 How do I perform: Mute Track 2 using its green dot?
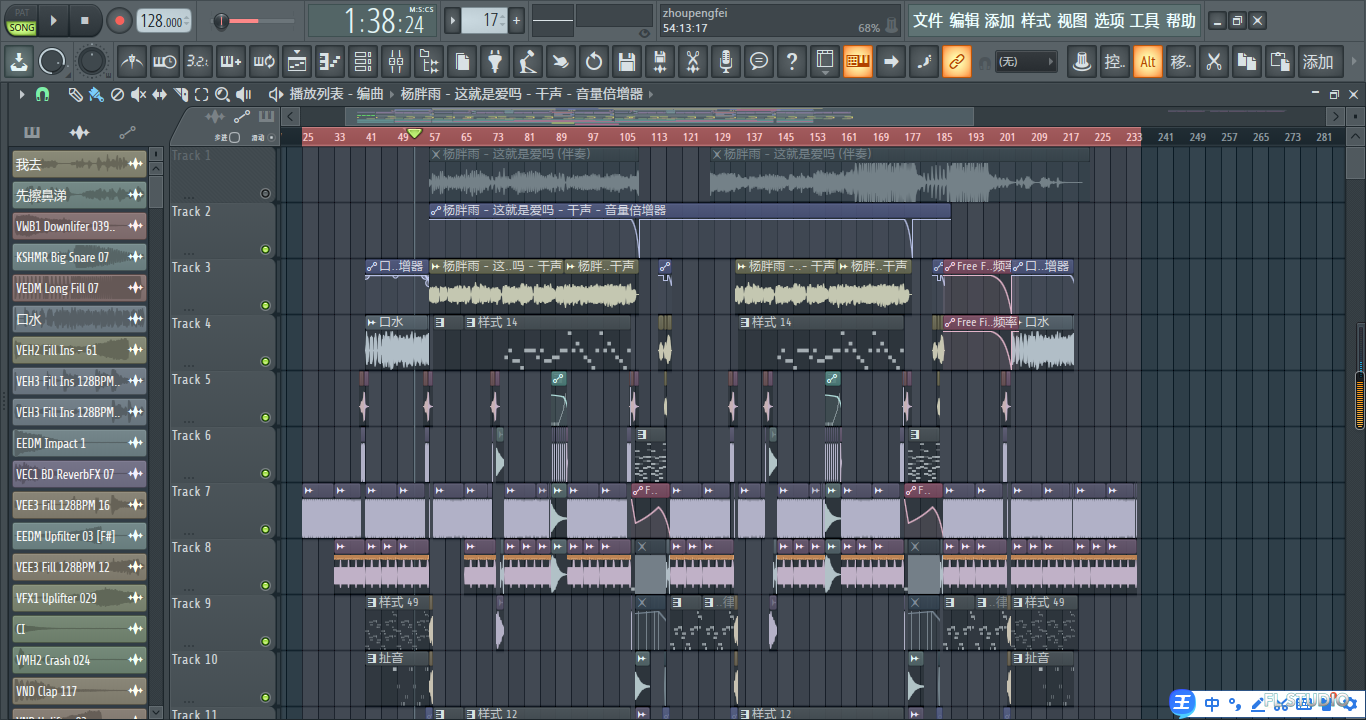tap(265, 250)
